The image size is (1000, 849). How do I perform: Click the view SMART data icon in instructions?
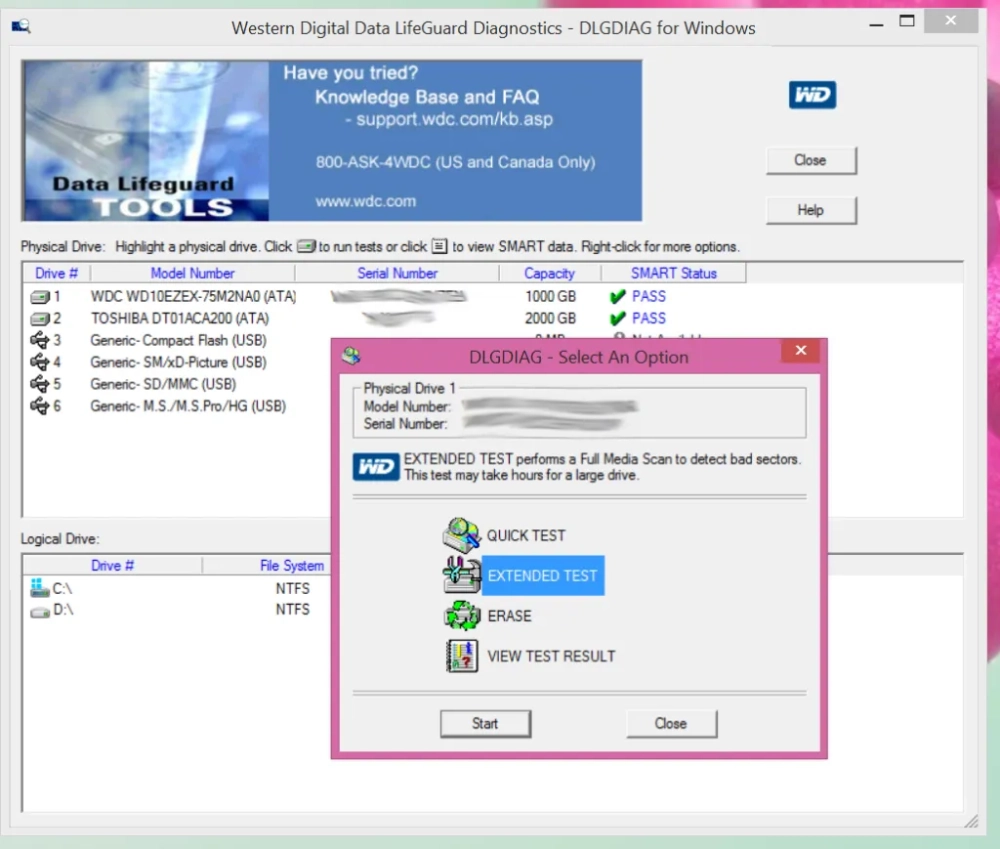[x=439, y=246]
